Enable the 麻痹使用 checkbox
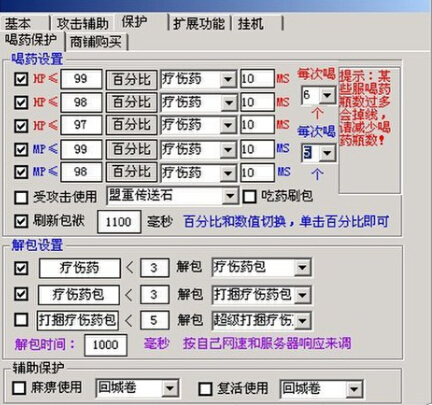 [x=19, y=388]
